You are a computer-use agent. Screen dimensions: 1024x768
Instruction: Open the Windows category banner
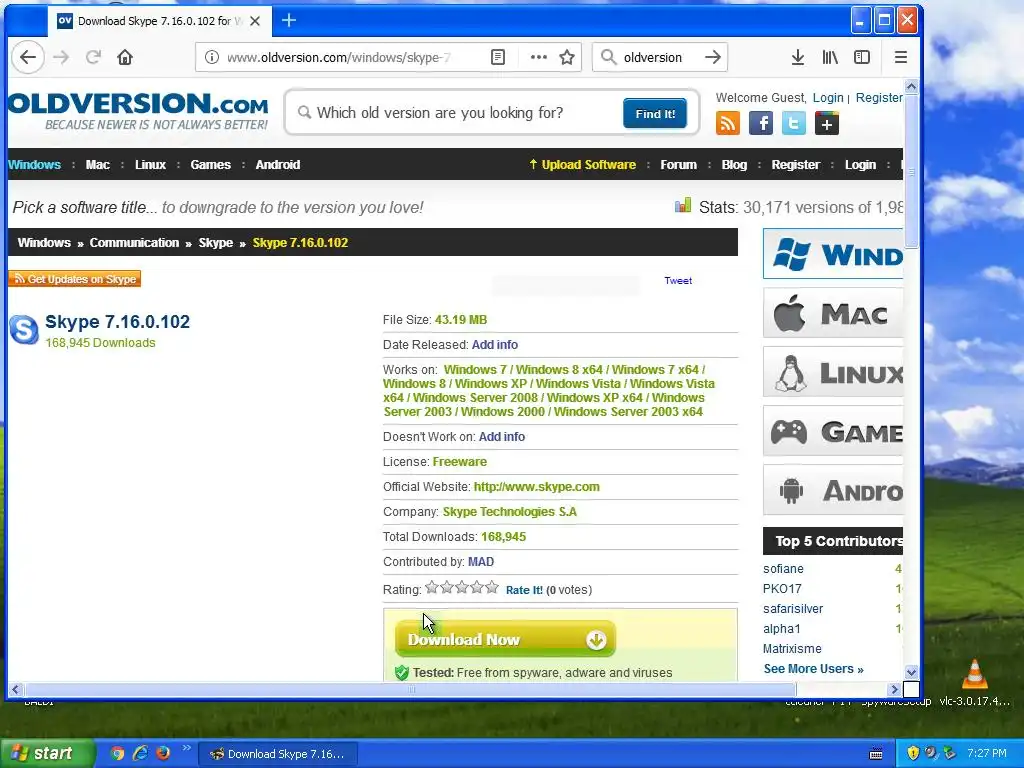[x=833, y=253]
